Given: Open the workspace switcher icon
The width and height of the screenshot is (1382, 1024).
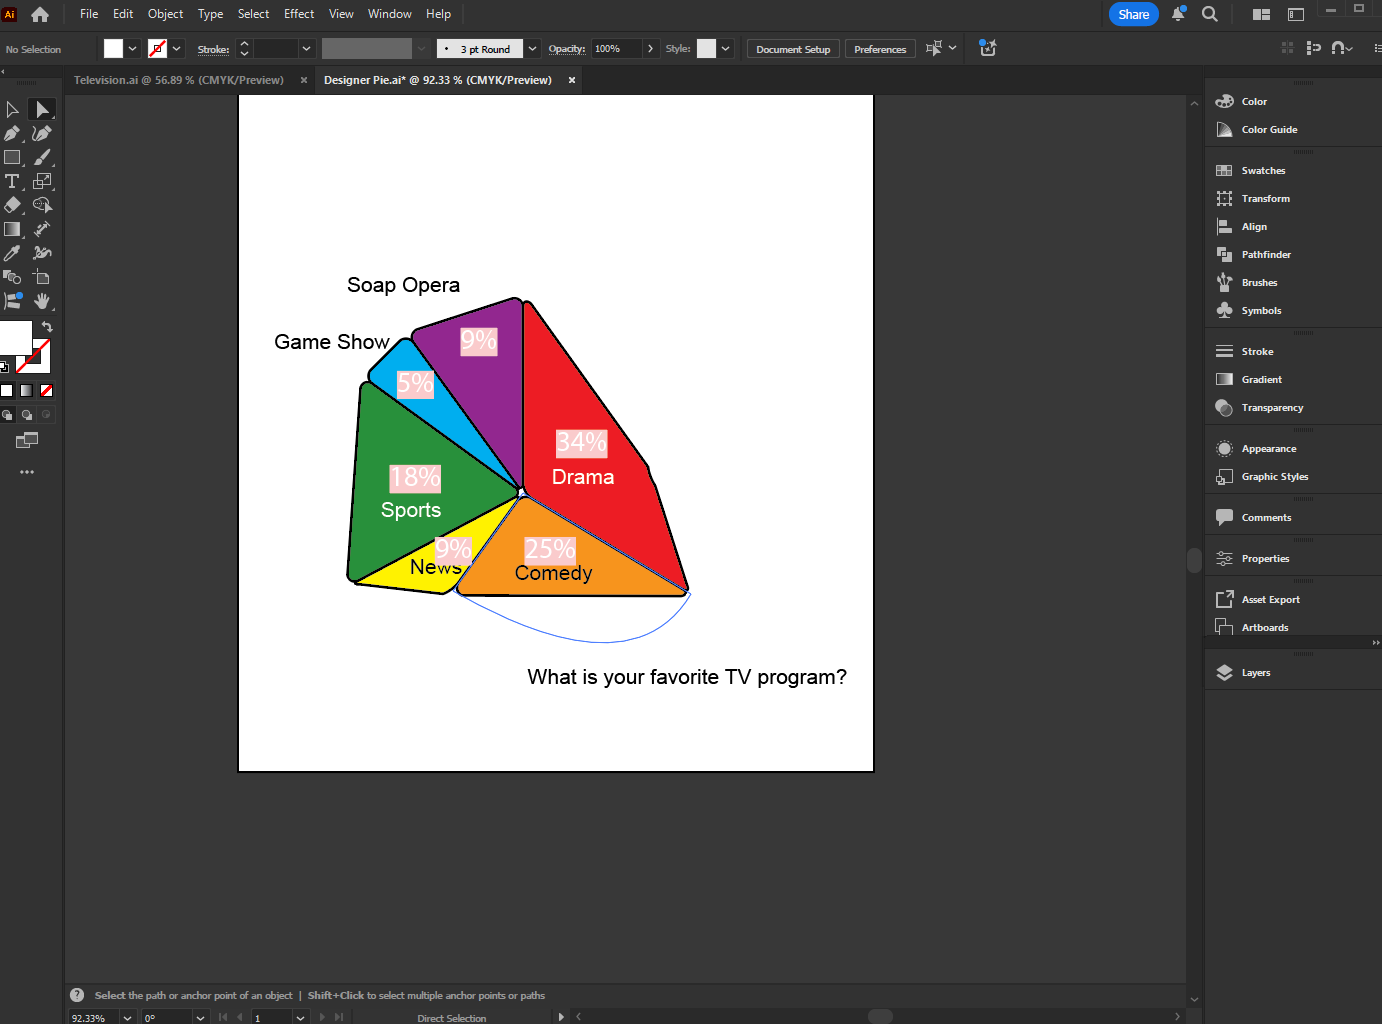Looking at the screenshot, I should [x=1296, y=14].
